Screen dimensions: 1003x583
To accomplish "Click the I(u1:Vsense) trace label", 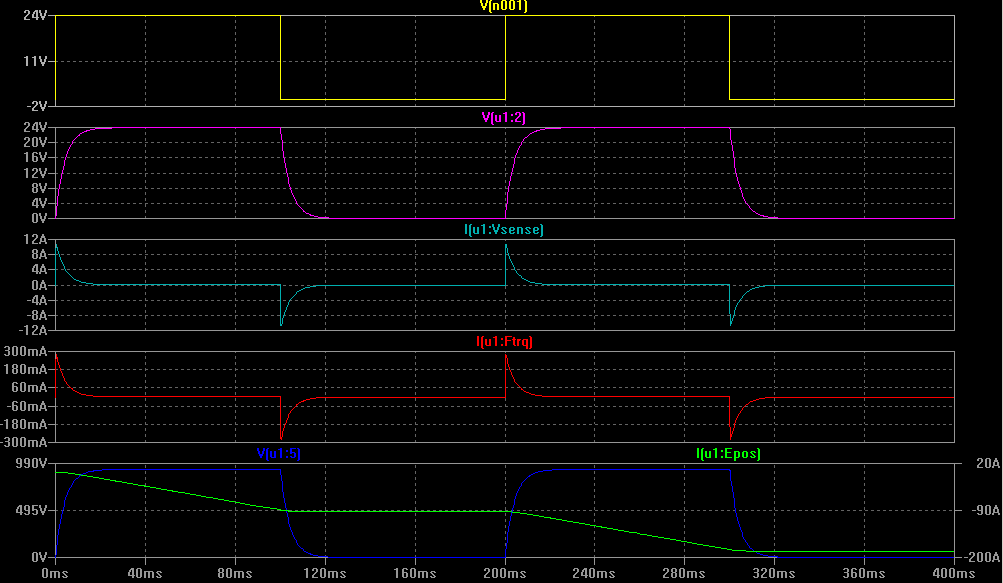I will pyautogui.click(x=504, y=230).
